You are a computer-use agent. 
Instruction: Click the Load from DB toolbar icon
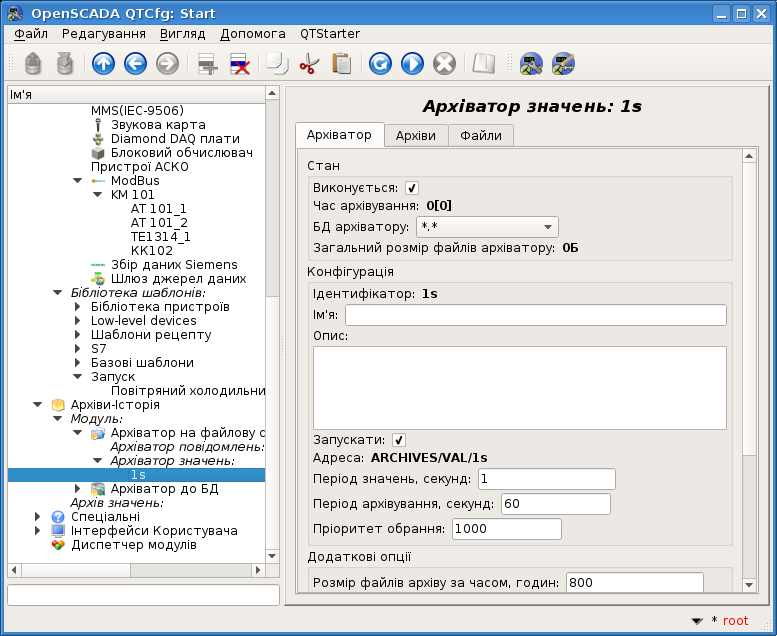pos(33,64)
